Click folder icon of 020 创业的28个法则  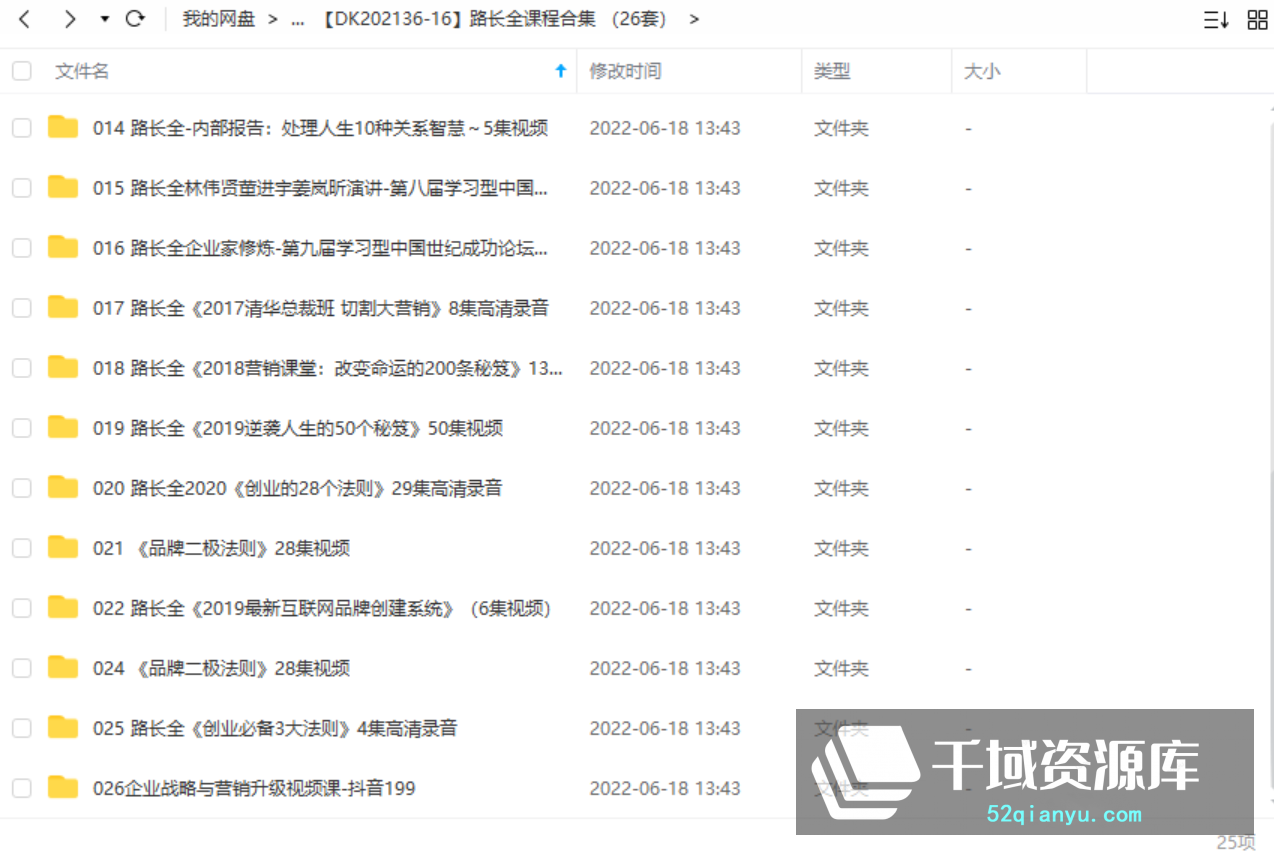(x=63, y=487)
